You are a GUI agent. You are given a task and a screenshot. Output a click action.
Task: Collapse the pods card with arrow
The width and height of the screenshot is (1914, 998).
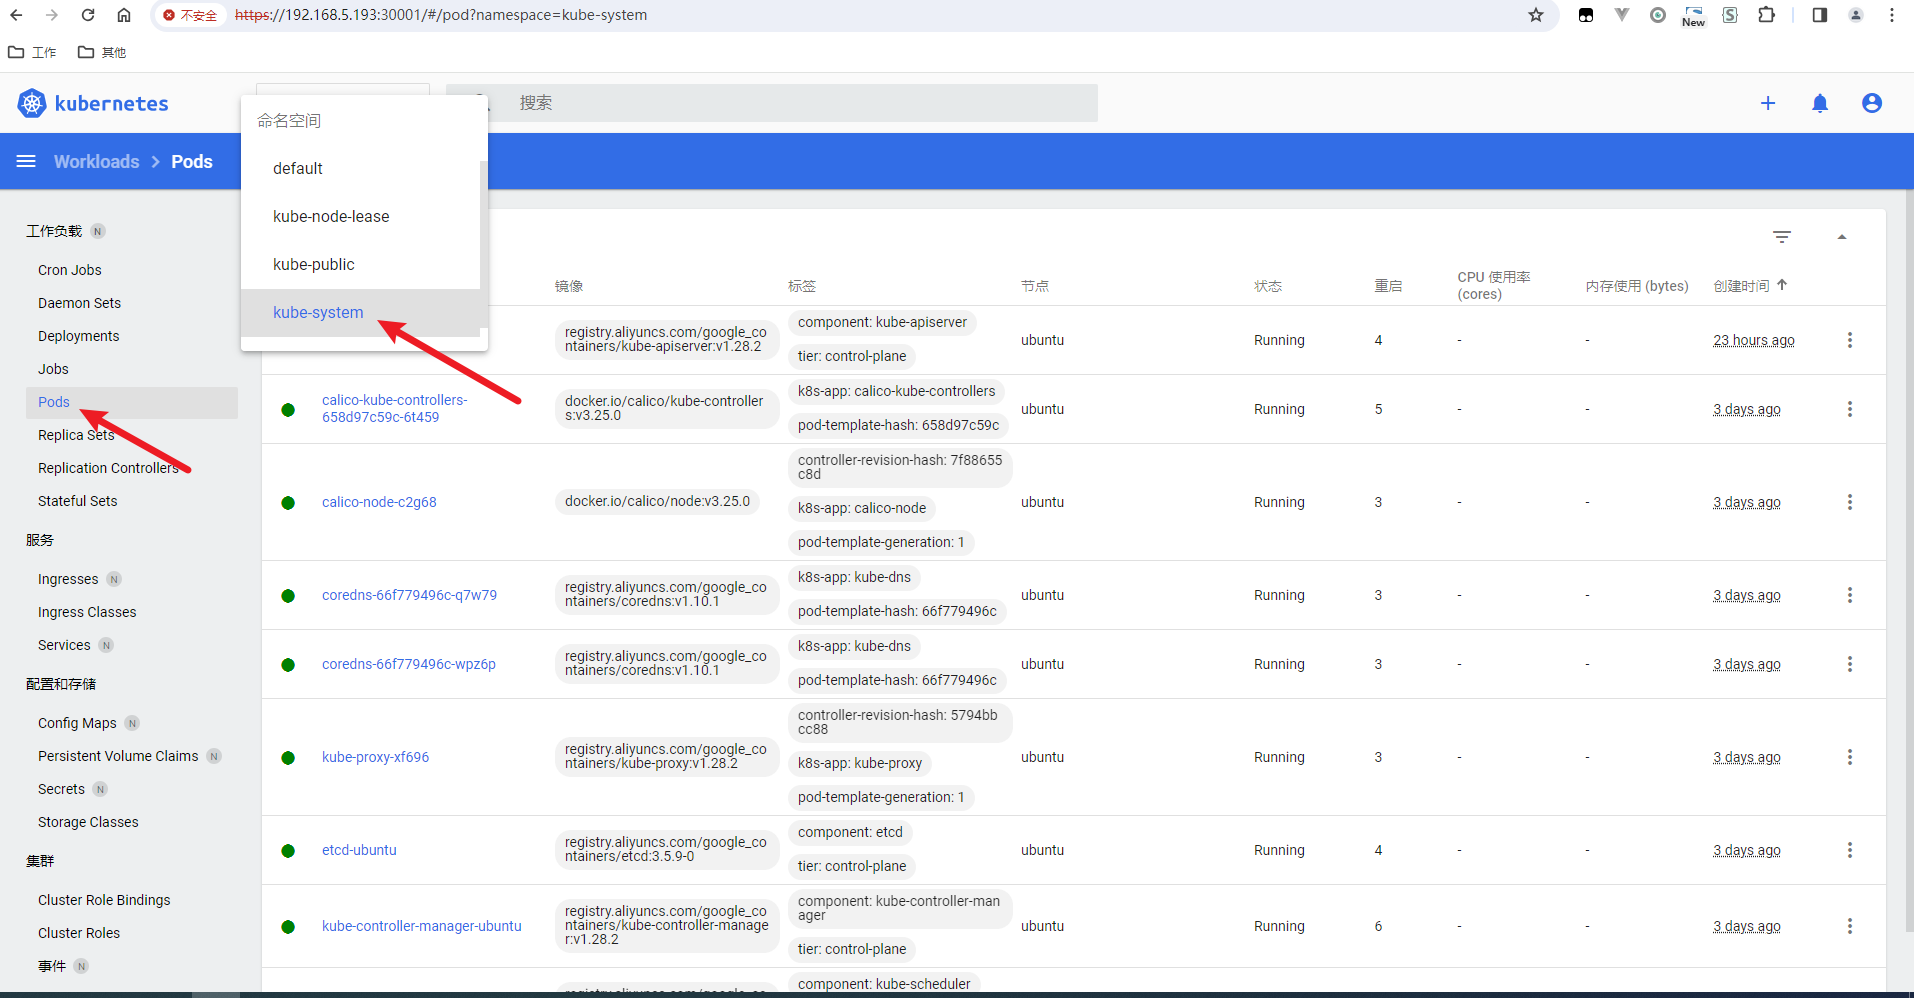[1842, 237]
